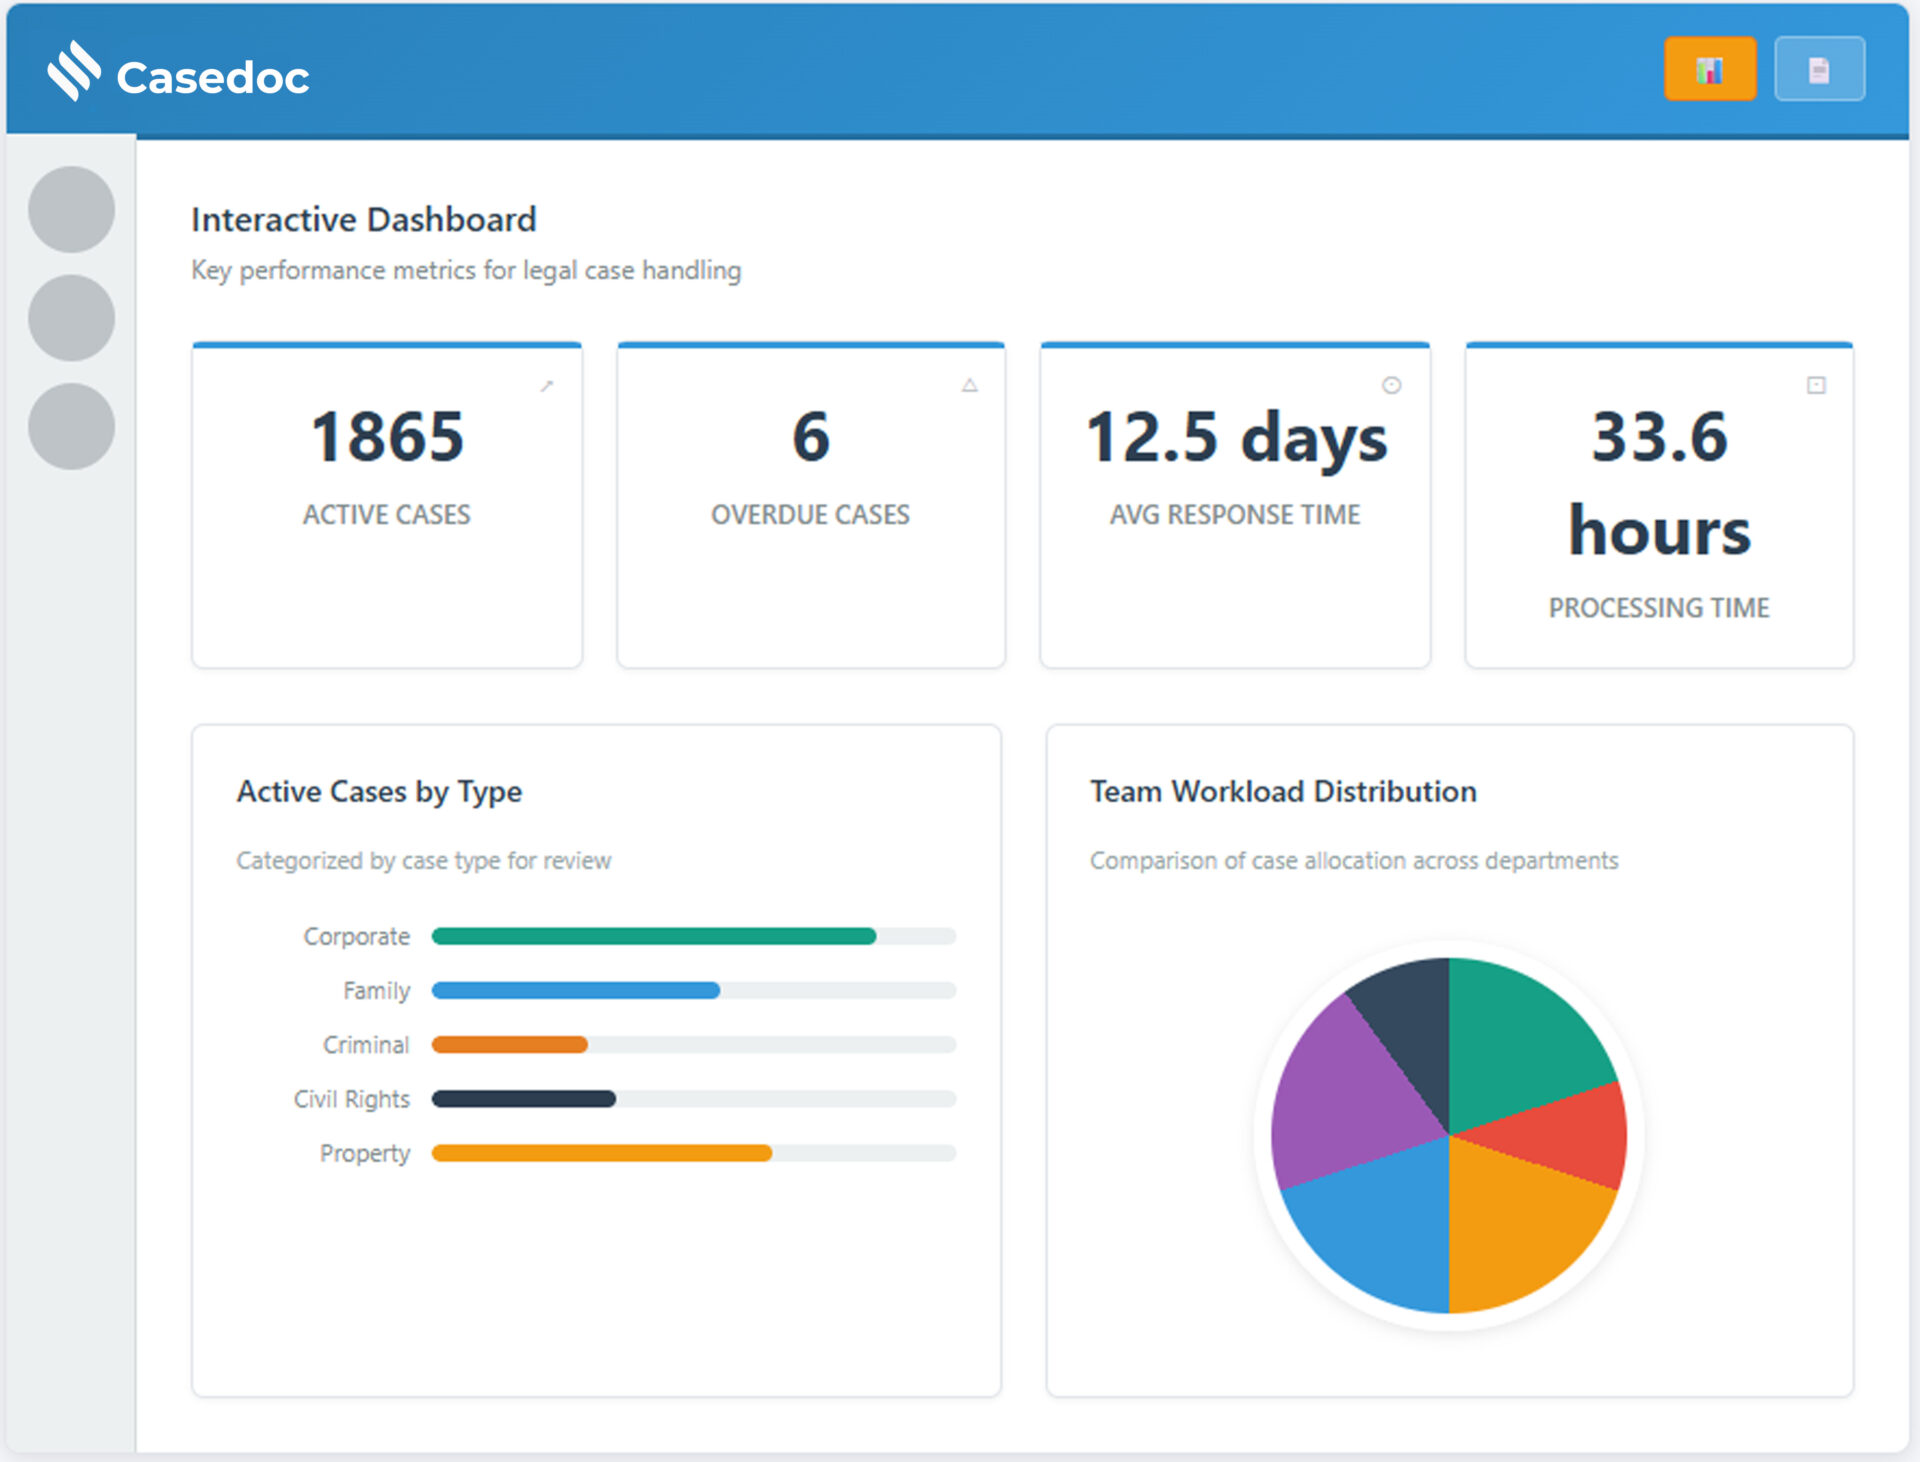The image size is (1920, 1462).
Task: Click the Criminal cases progress bar
Action: coord(692,1044)
